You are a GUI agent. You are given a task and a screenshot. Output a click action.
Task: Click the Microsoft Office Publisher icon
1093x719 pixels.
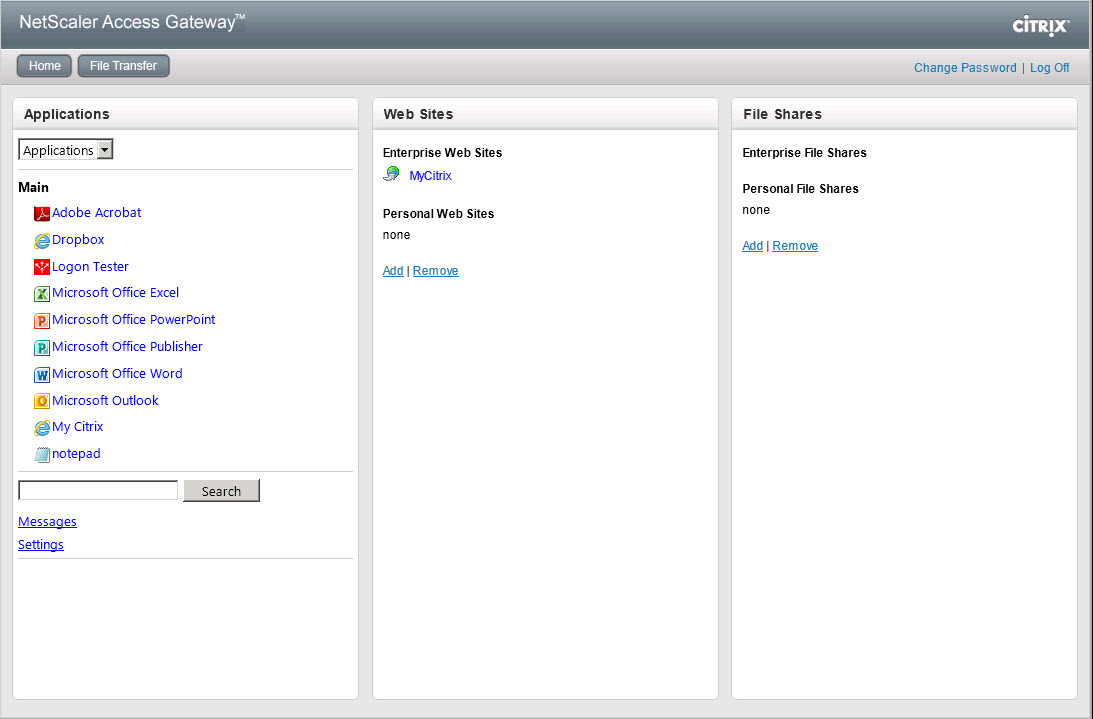42,348
